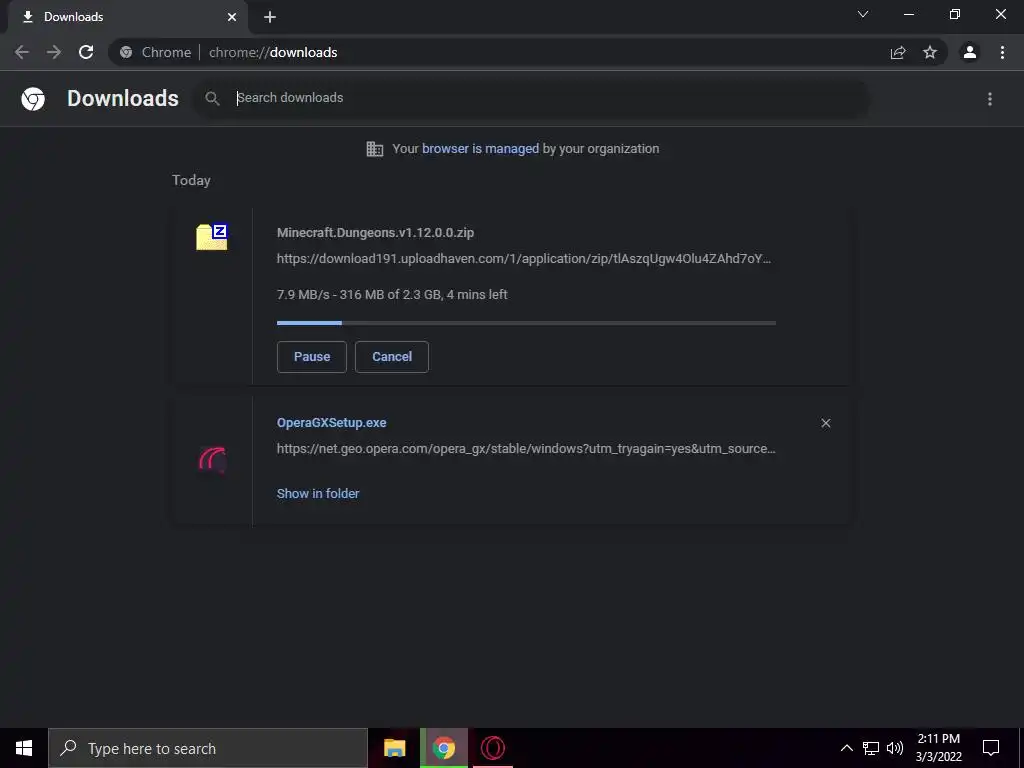Open the OperaGXSetup.exe file link
Viewport: 1024px width, 768px height.
pos(332,423)
